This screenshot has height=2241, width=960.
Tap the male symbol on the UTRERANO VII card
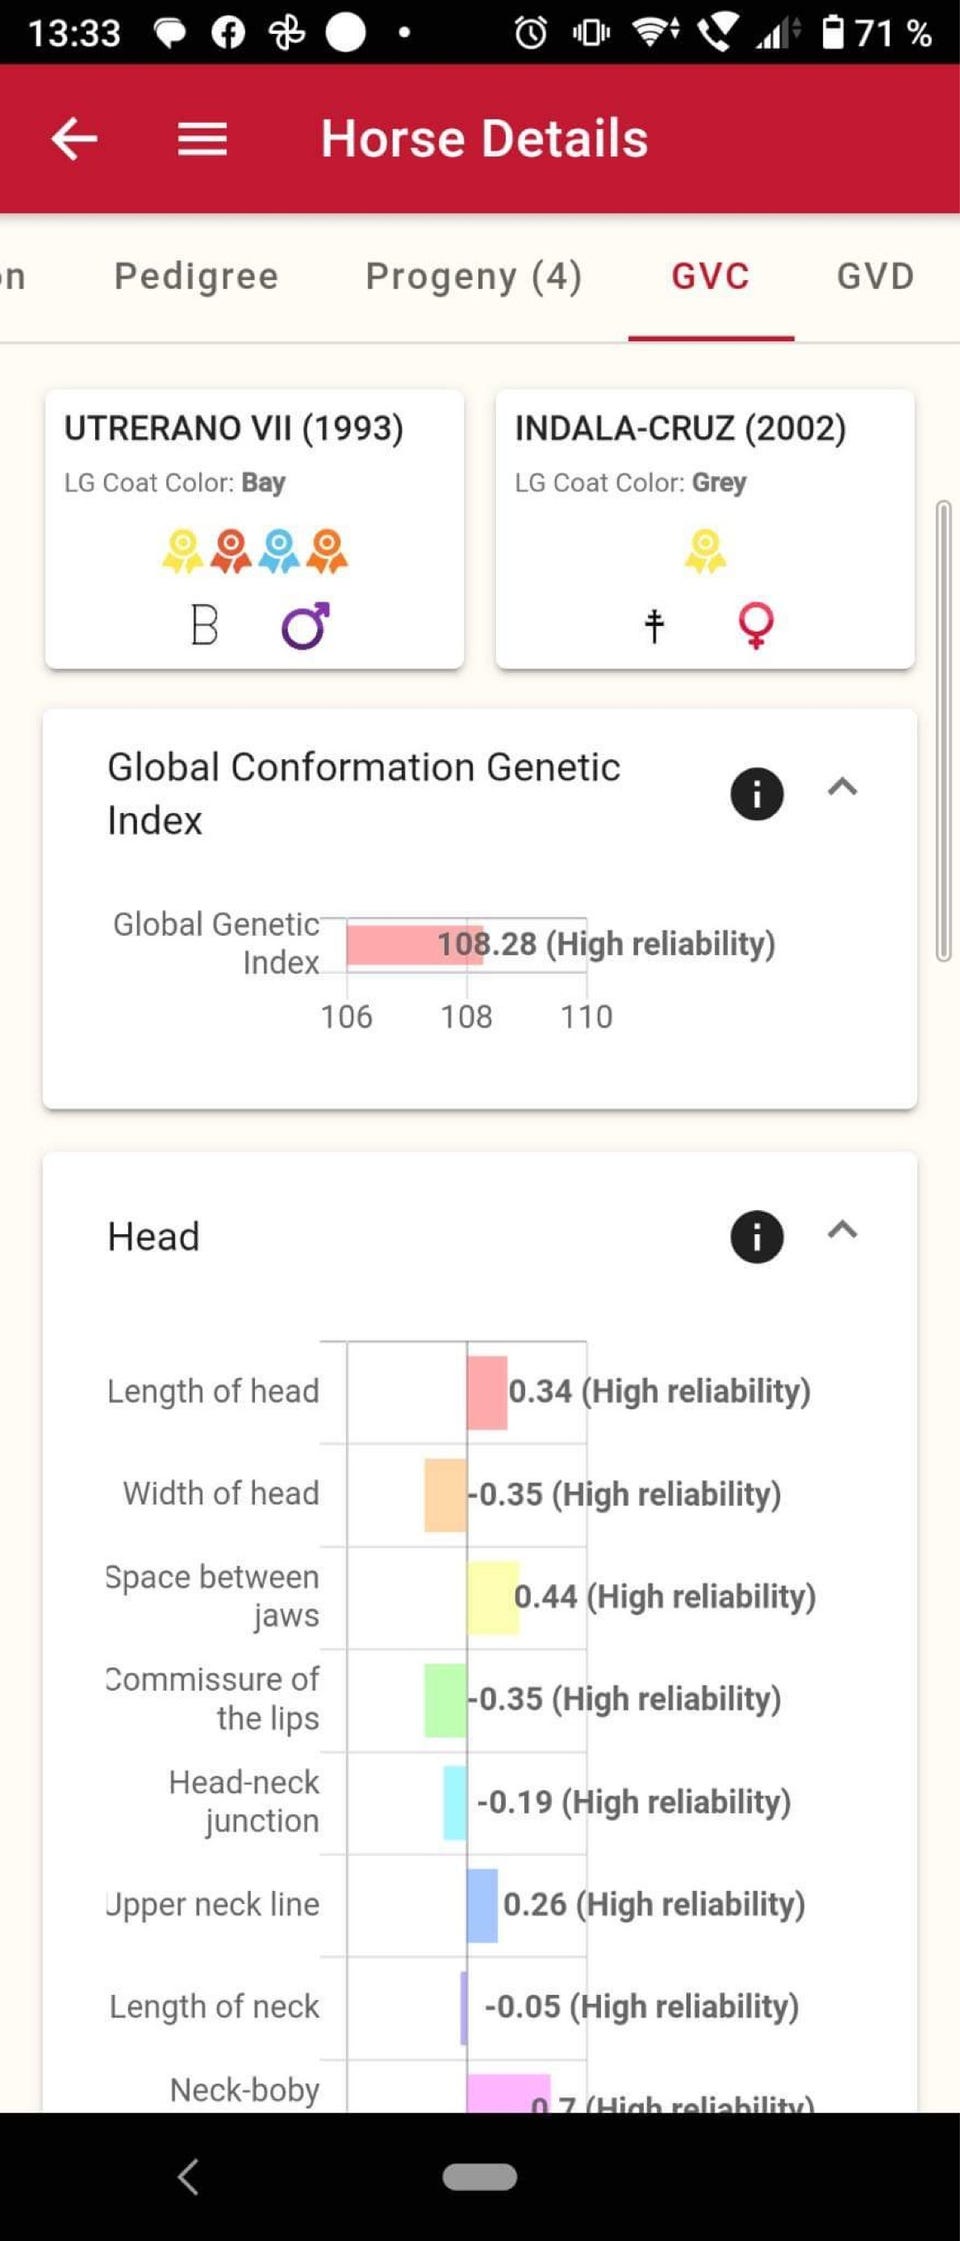tap(305, 626)
